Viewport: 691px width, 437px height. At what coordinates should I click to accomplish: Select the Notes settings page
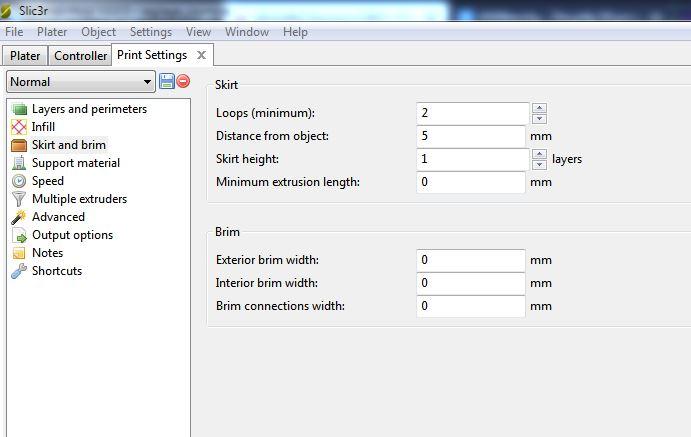(x=47, y=253)
